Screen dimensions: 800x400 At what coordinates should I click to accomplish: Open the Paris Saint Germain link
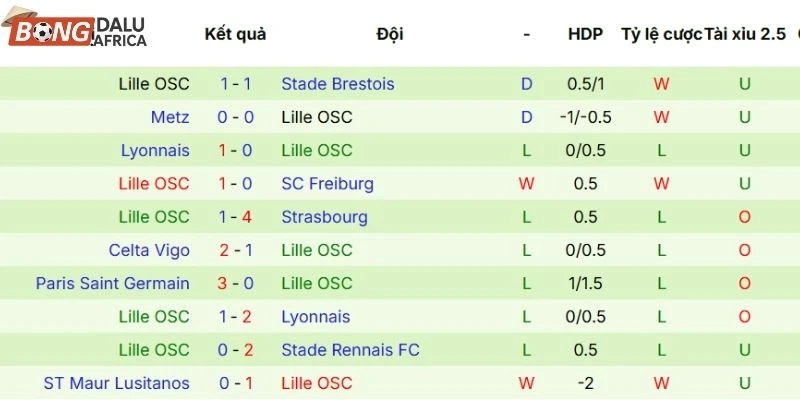coord(112,283)
